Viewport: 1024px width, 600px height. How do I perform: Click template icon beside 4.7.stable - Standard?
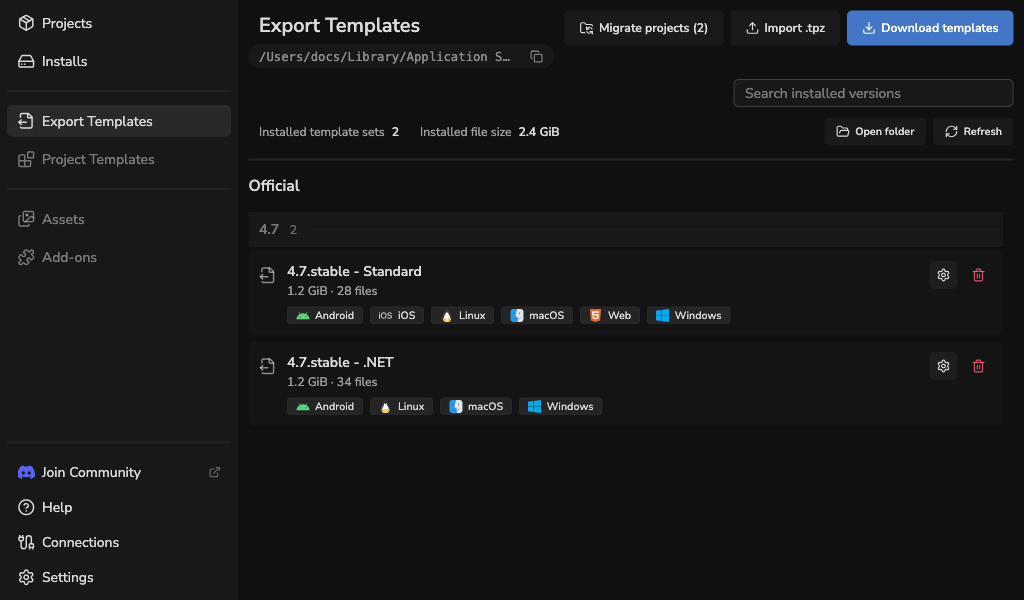(x=267, y=275)
